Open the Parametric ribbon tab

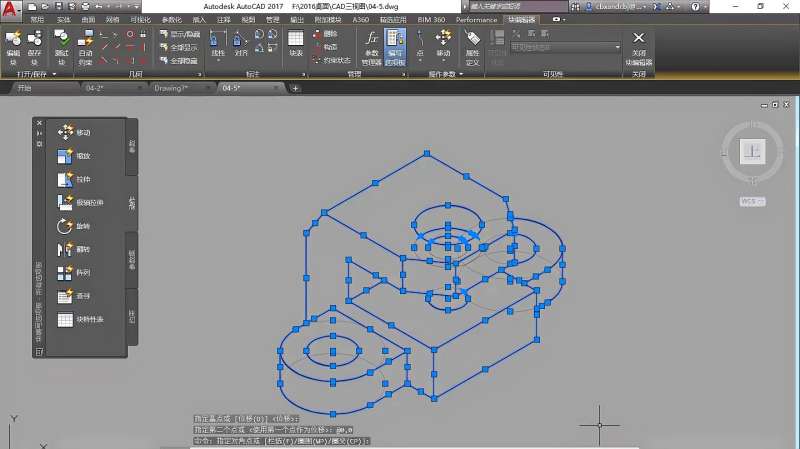click(x=172, y=19)
